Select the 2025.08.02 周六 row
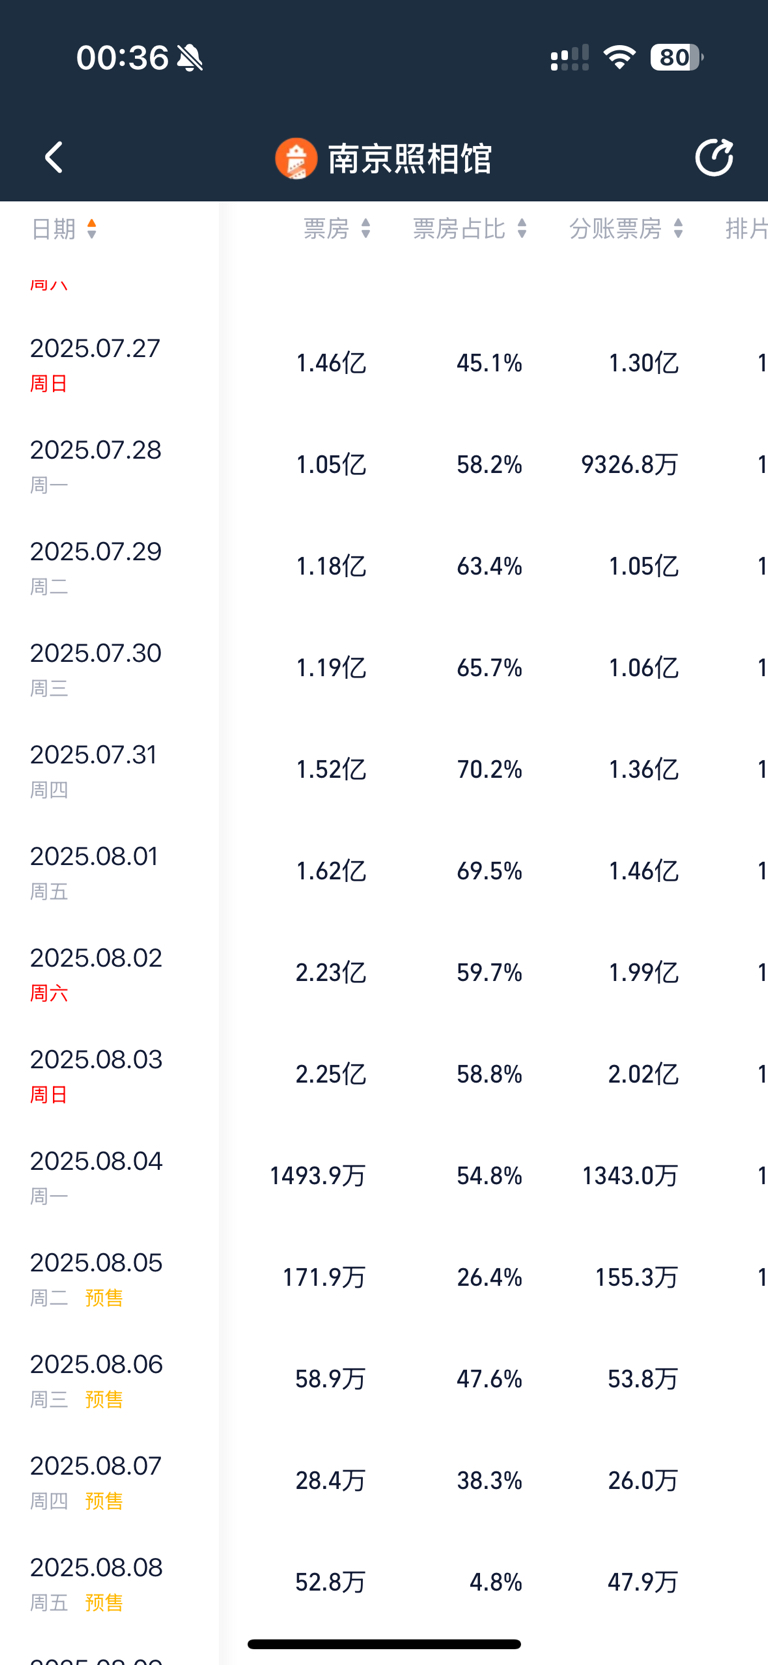Screen dimensions: 769x1665 point(384,973)
